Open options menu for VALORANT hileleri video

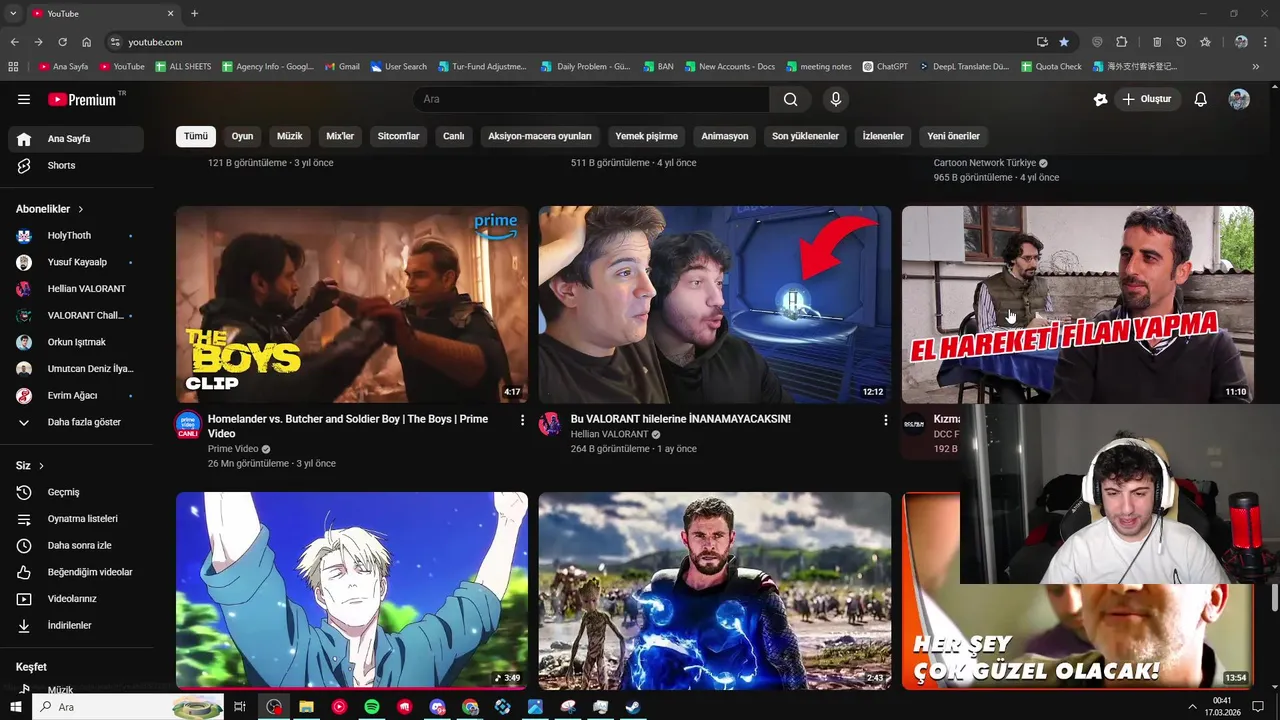point(885,420)
